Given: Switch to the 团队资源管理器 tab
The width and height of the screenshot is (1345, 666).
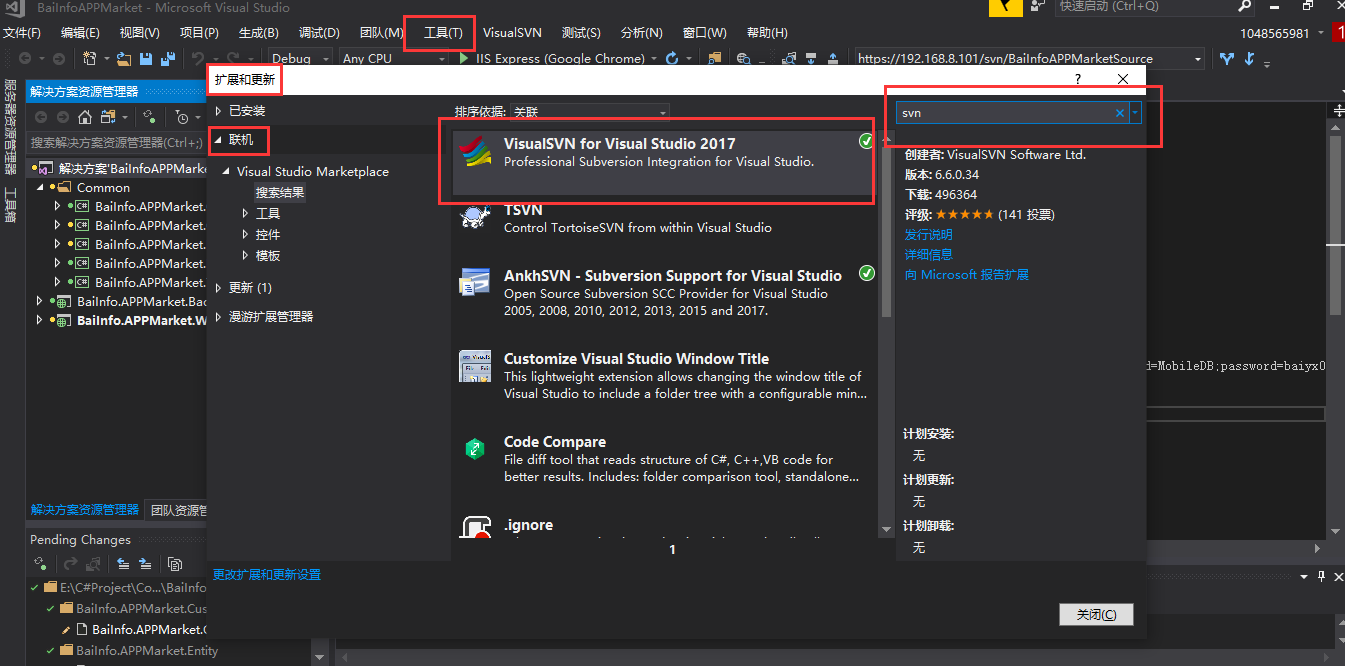Looking at the screenshot, I should 176,510.
